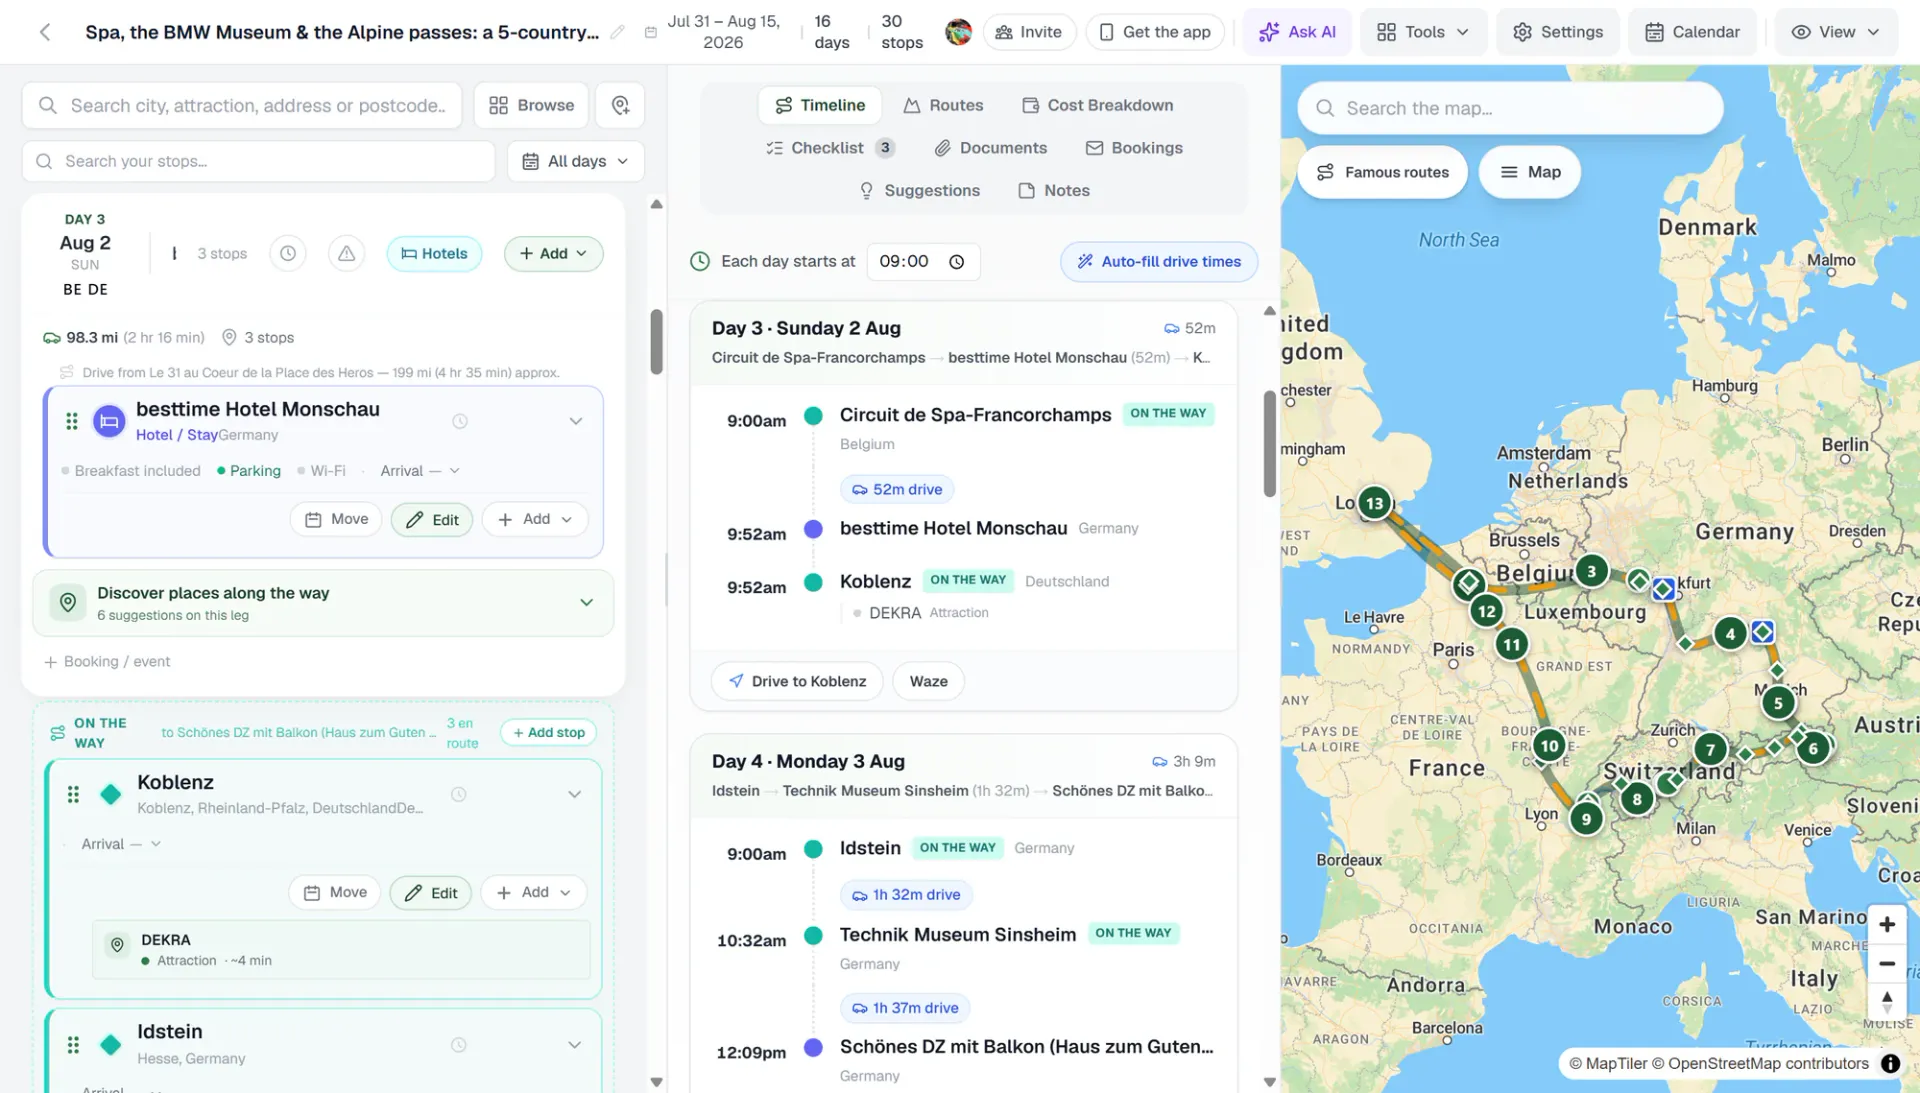This screenshot has height=1093, width=1920.
Task: Open All days filter dropdown
Action: (575, 161)
